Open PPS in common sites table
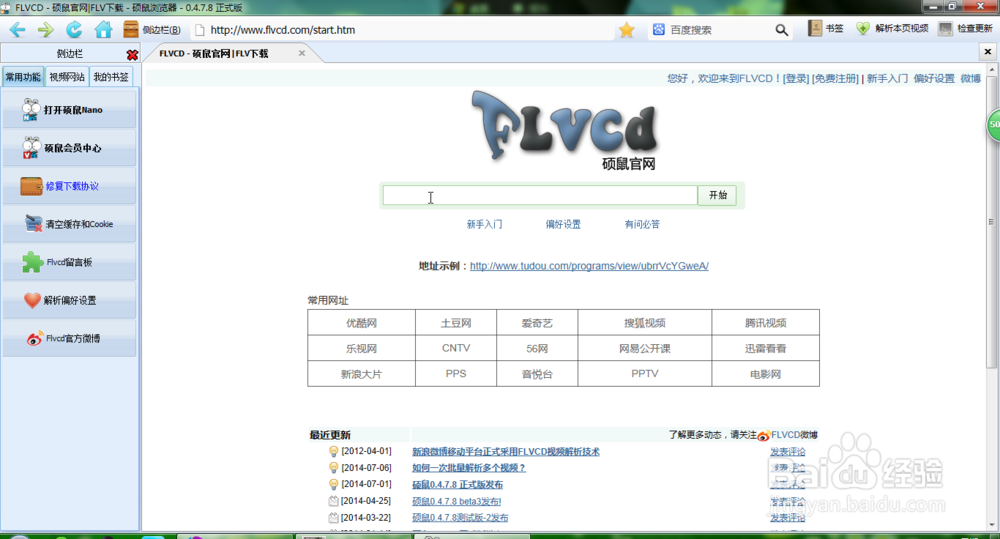 456,374
